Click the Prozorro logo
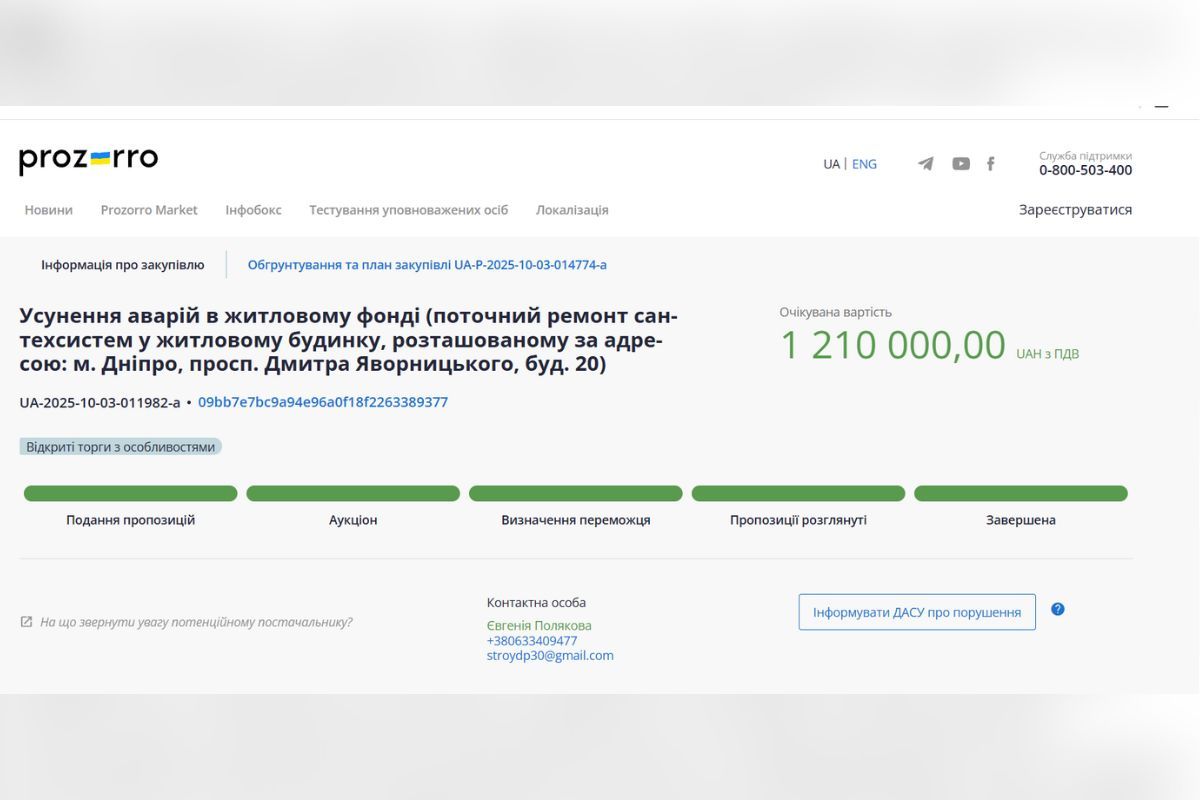The image size is (1200, 800). 88,158
